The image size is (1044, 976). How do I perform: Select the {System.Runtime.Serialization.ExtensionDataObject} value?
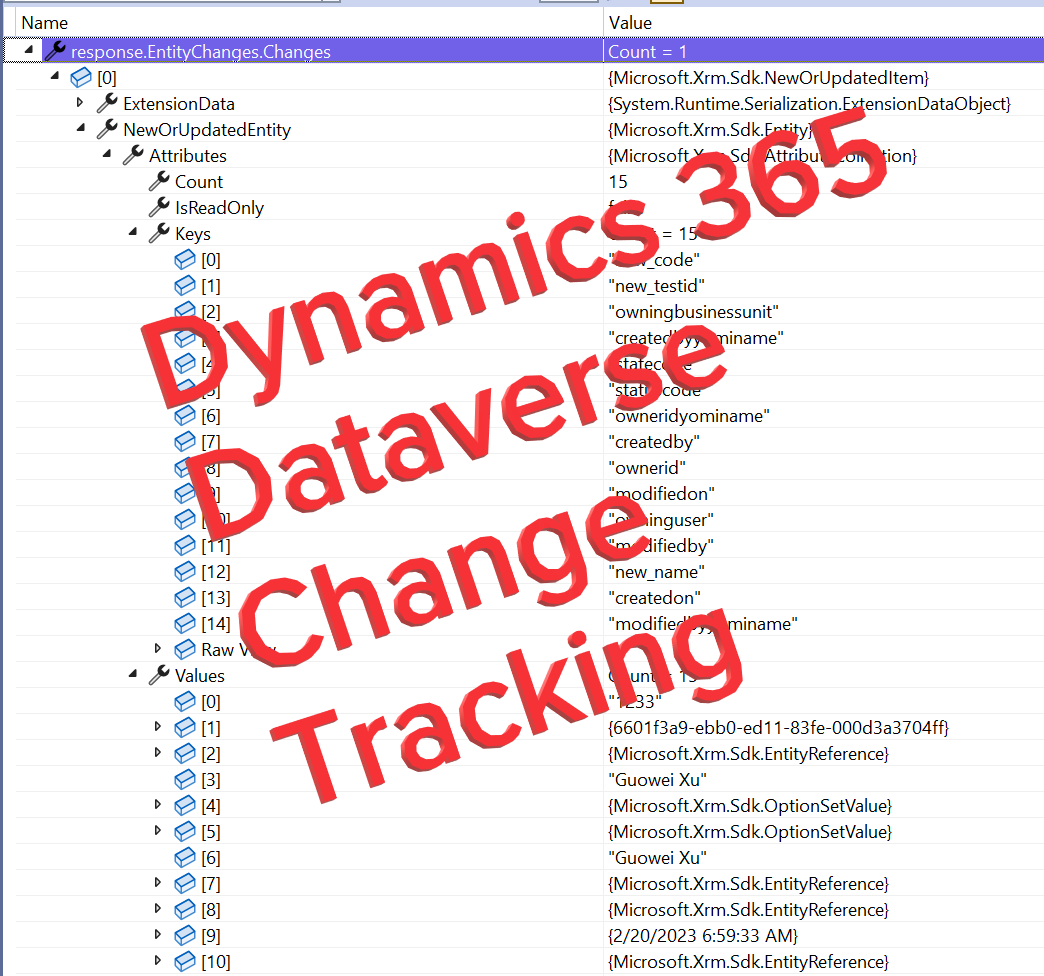810,103
